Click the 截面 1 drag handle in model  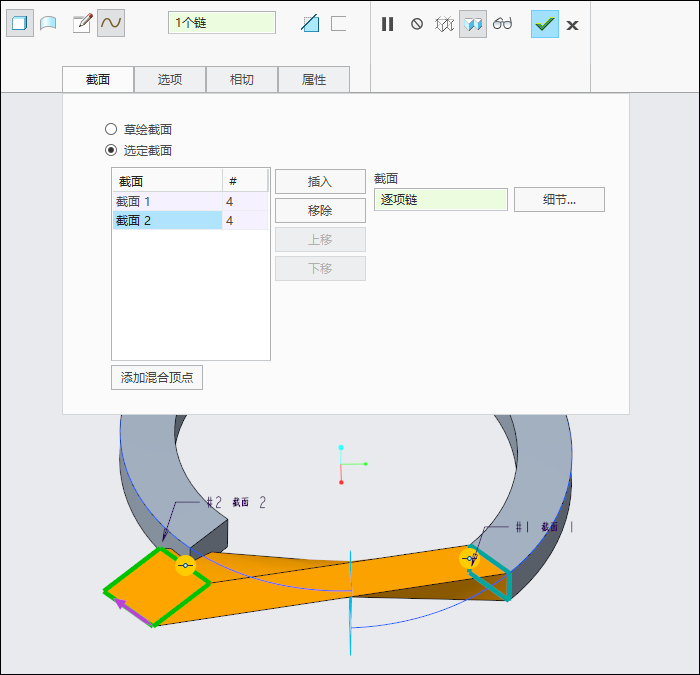tap(469, 558)
